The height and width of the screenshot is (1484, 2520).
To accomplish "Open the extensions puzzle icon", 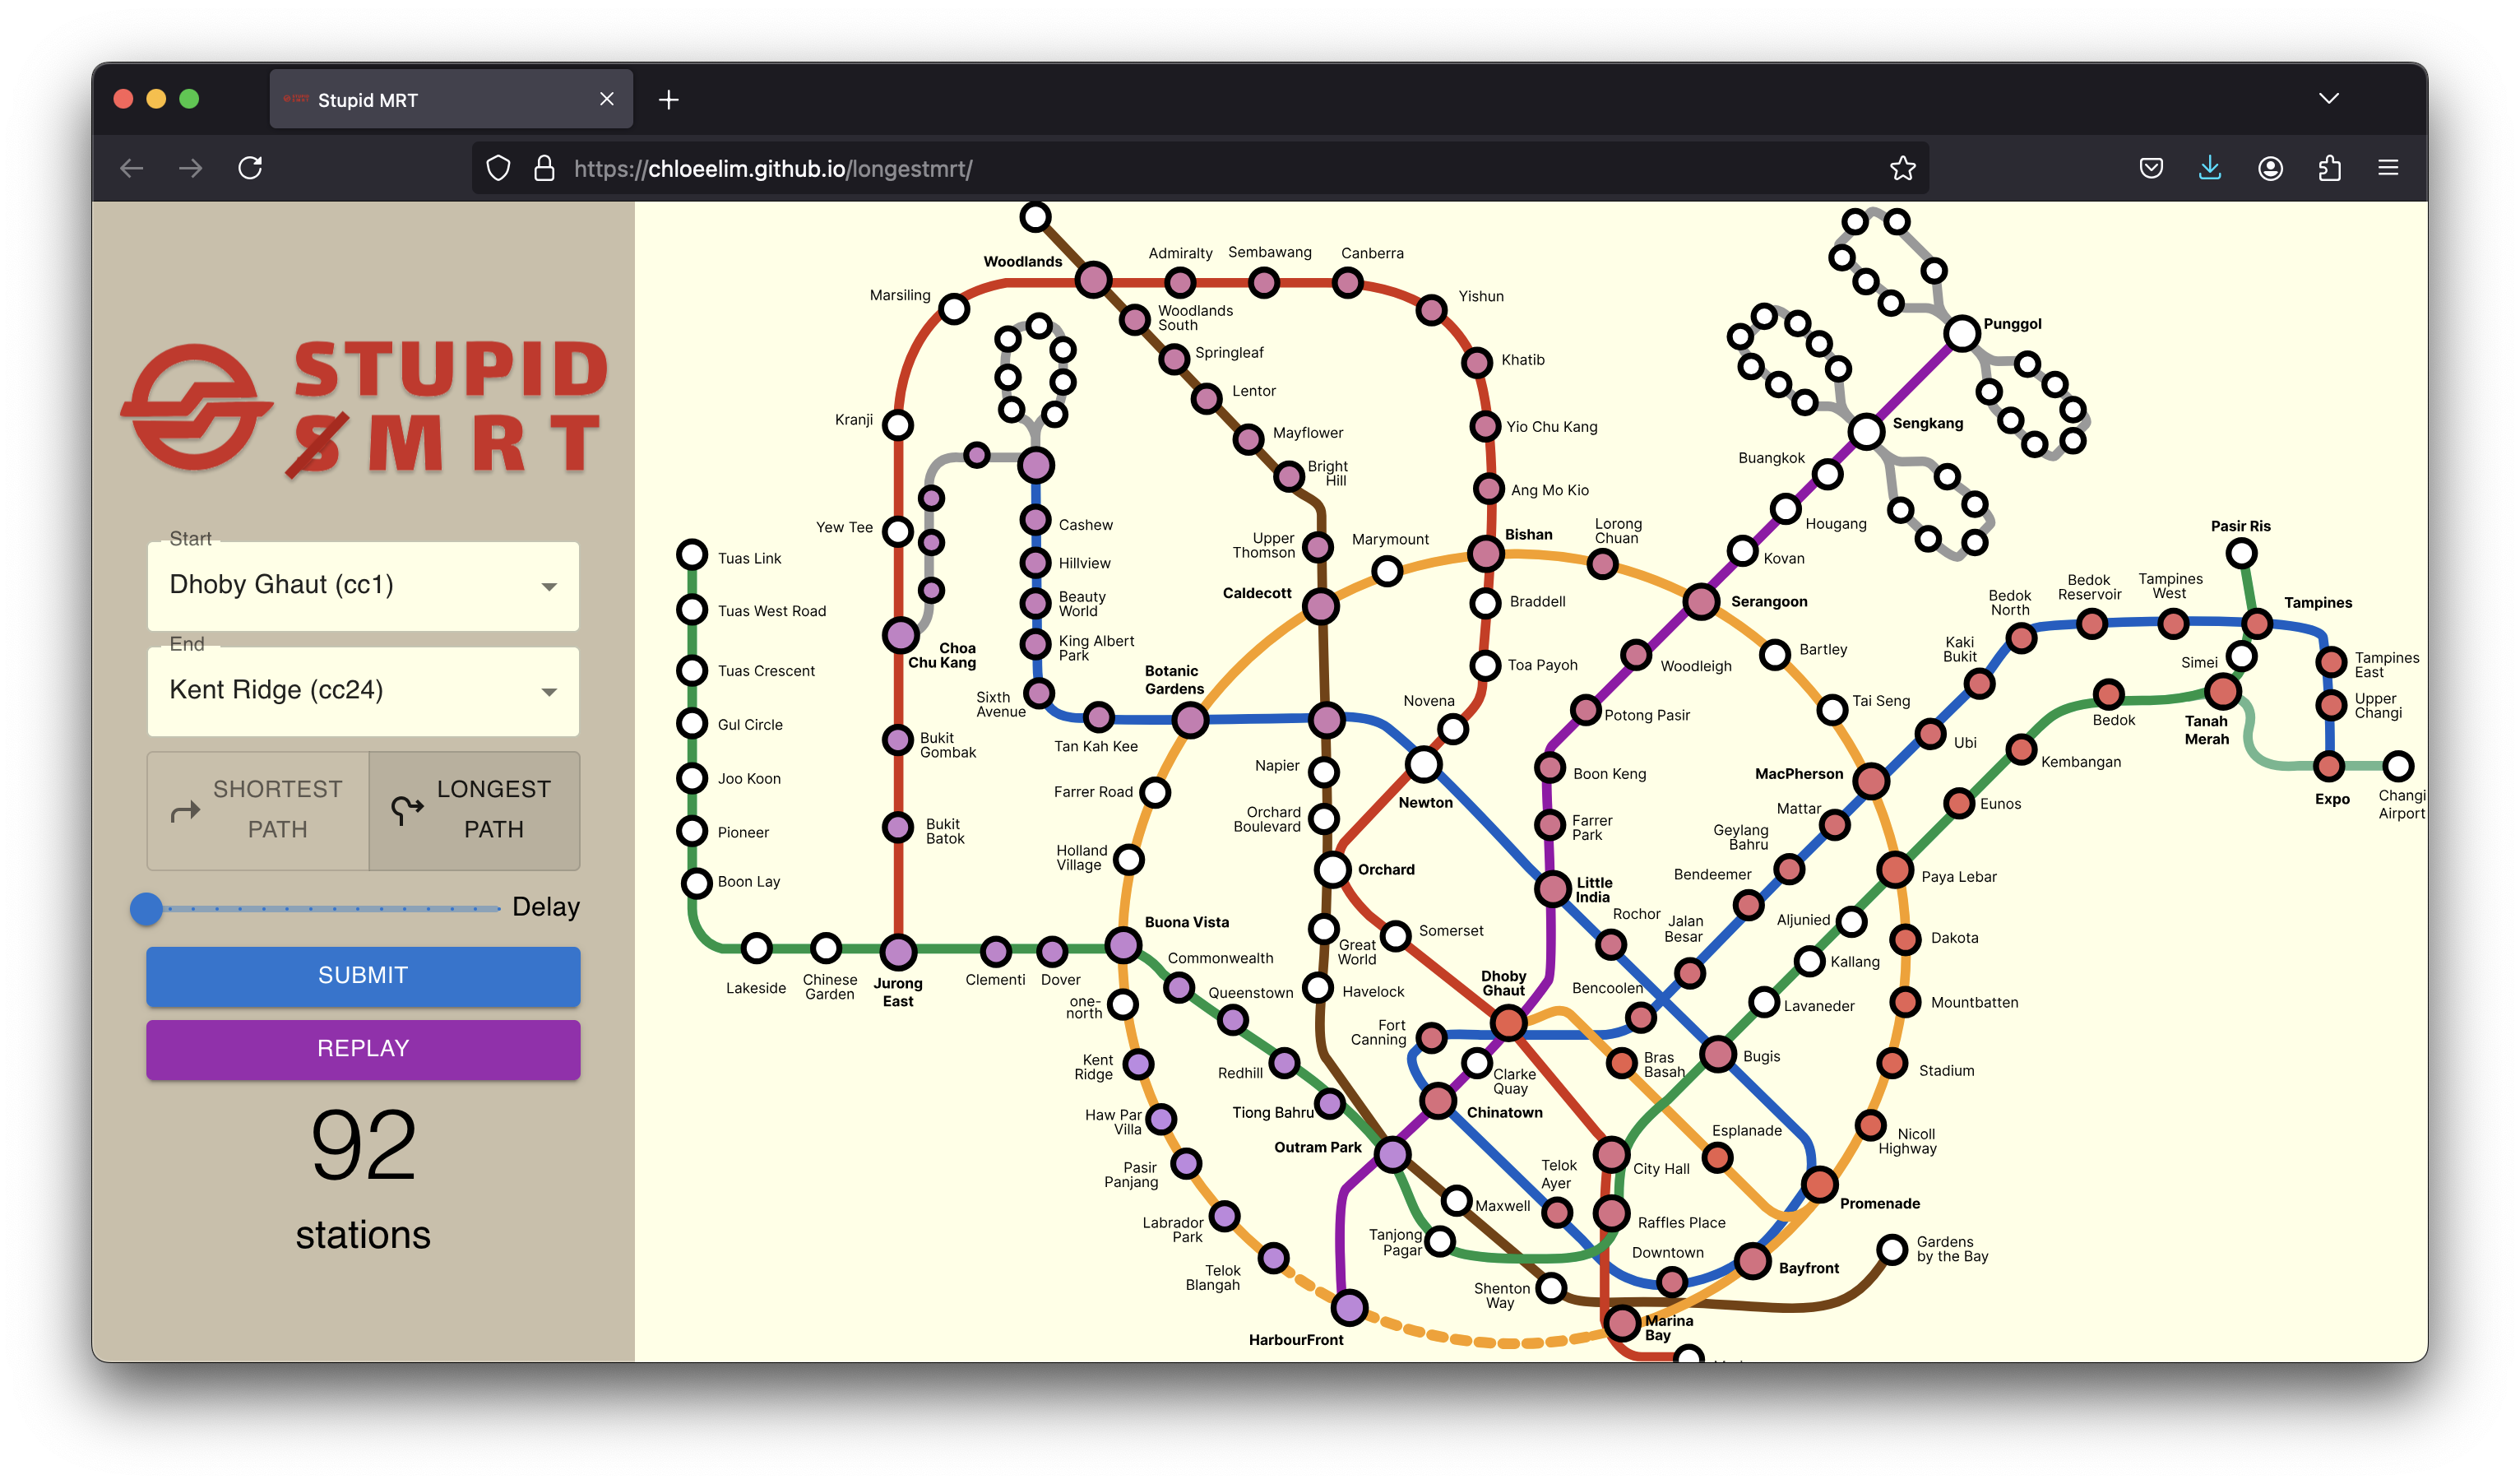I will pos(2329,168).
